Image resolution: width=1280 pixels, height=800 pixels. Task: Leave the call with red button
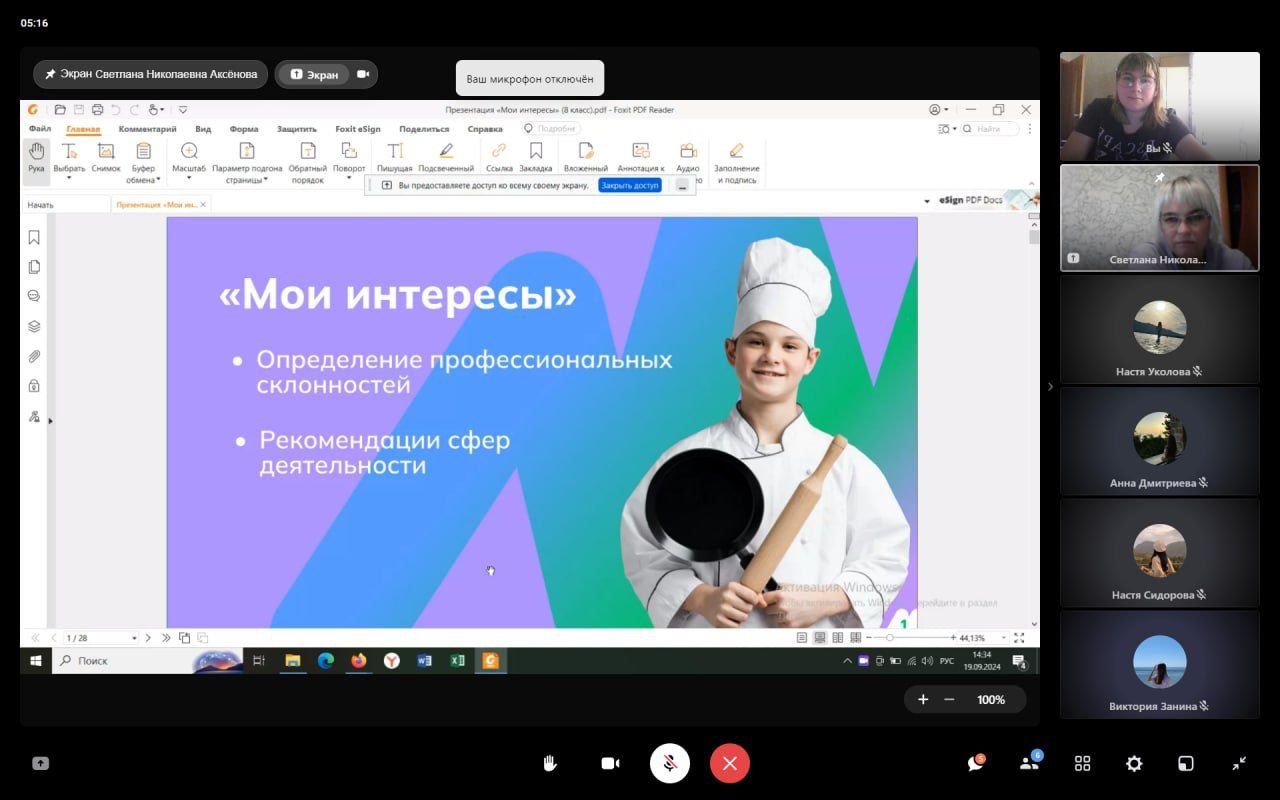(730, 763)
